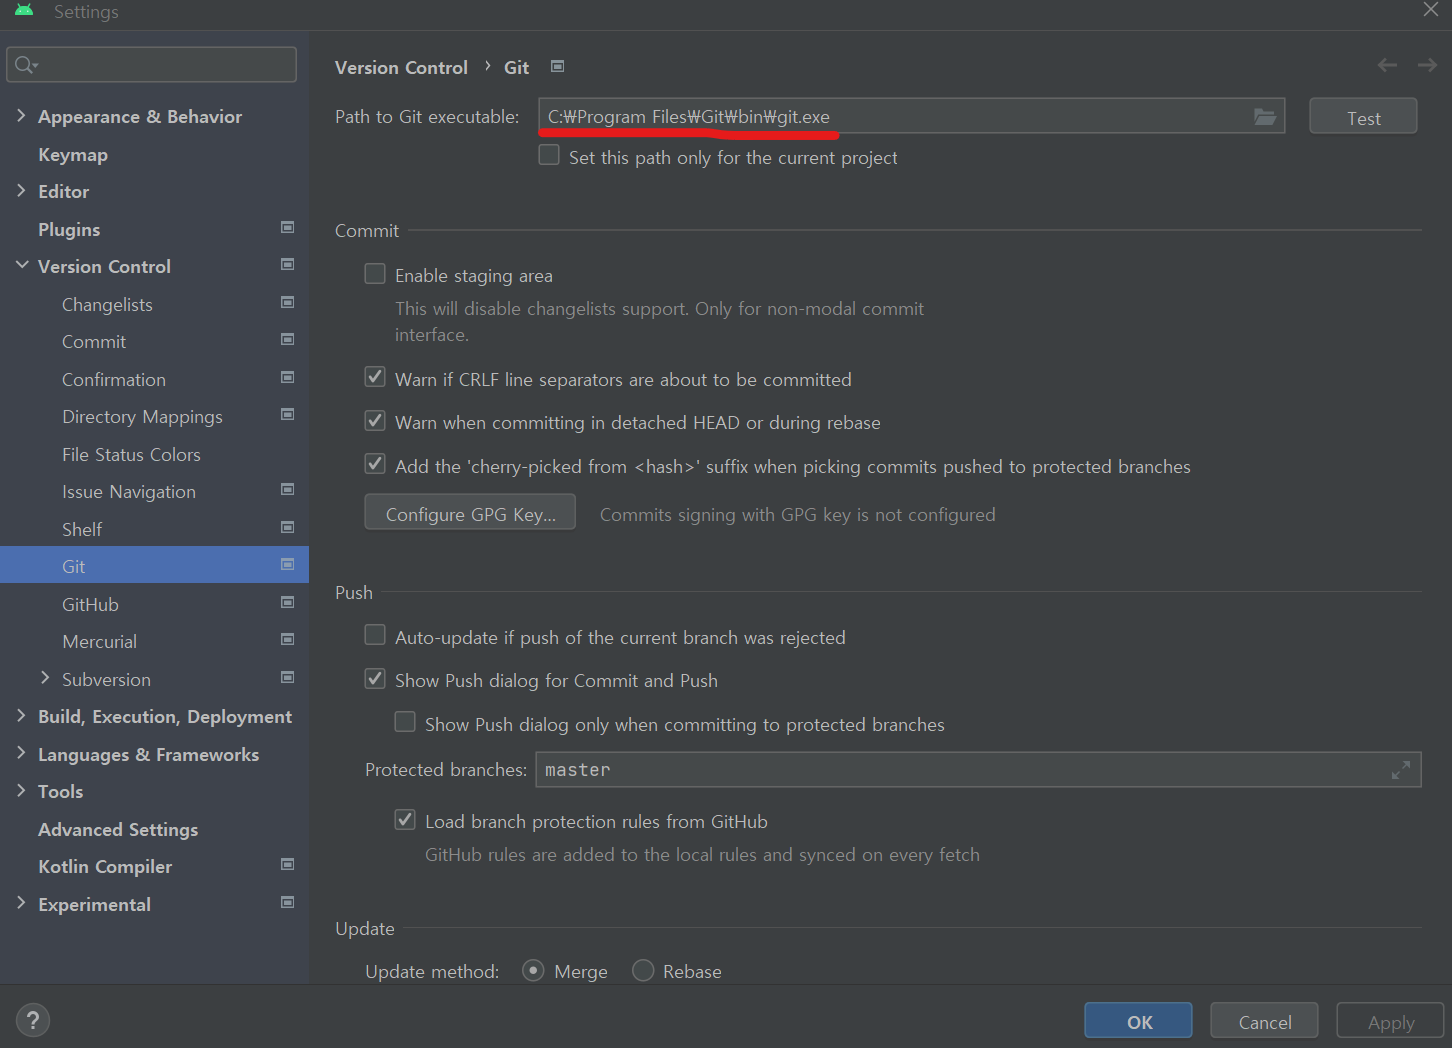The height and width of the screenshot is (1048, 1452).
Task: Collapse the Version Control section arrow
Action: (21, 266)
